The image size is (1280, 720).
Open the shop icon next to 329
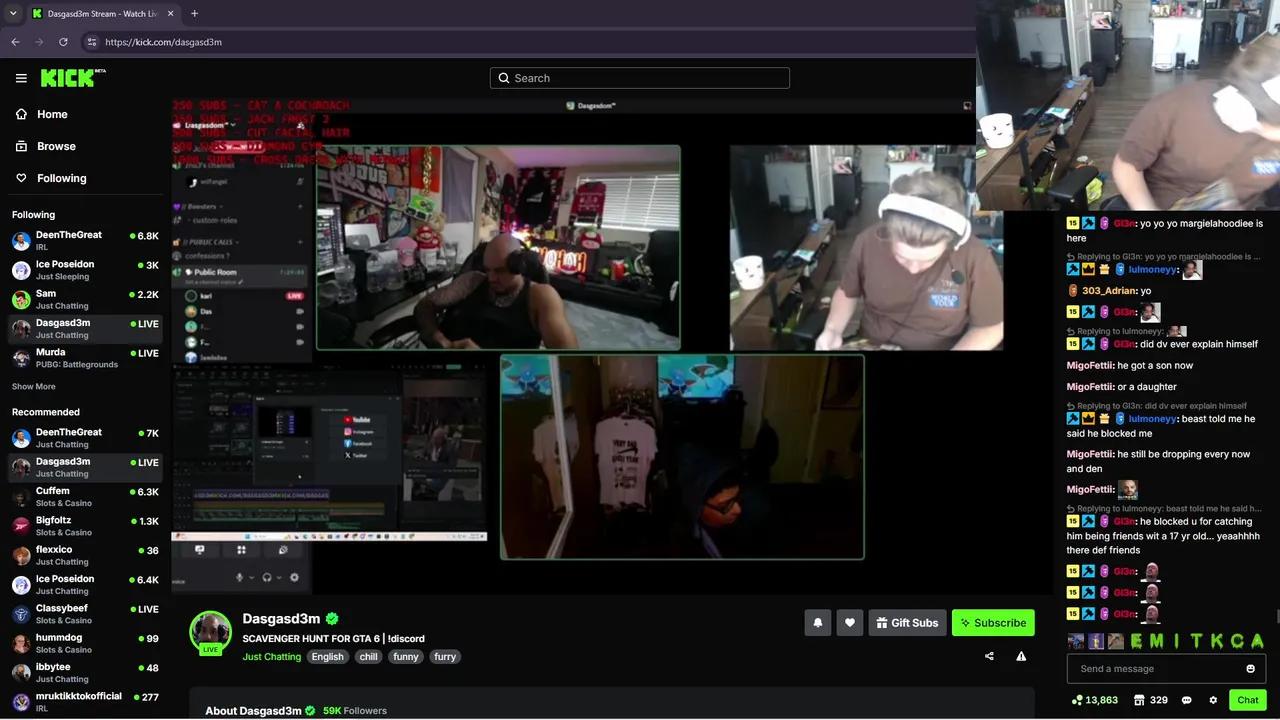coord(1137,700)
